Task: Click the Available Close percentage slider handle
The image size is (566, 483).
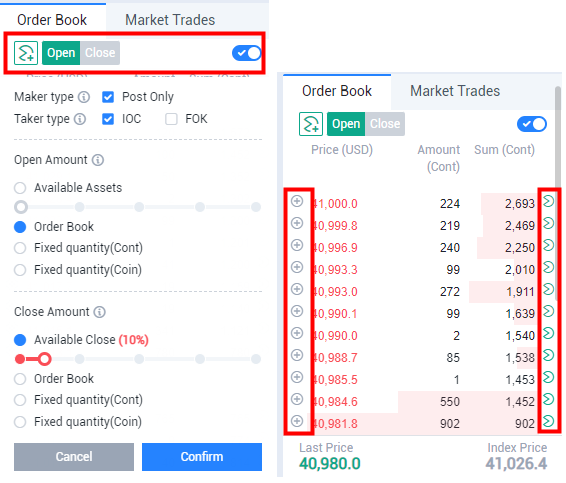Action: click(x=44, y=359)
